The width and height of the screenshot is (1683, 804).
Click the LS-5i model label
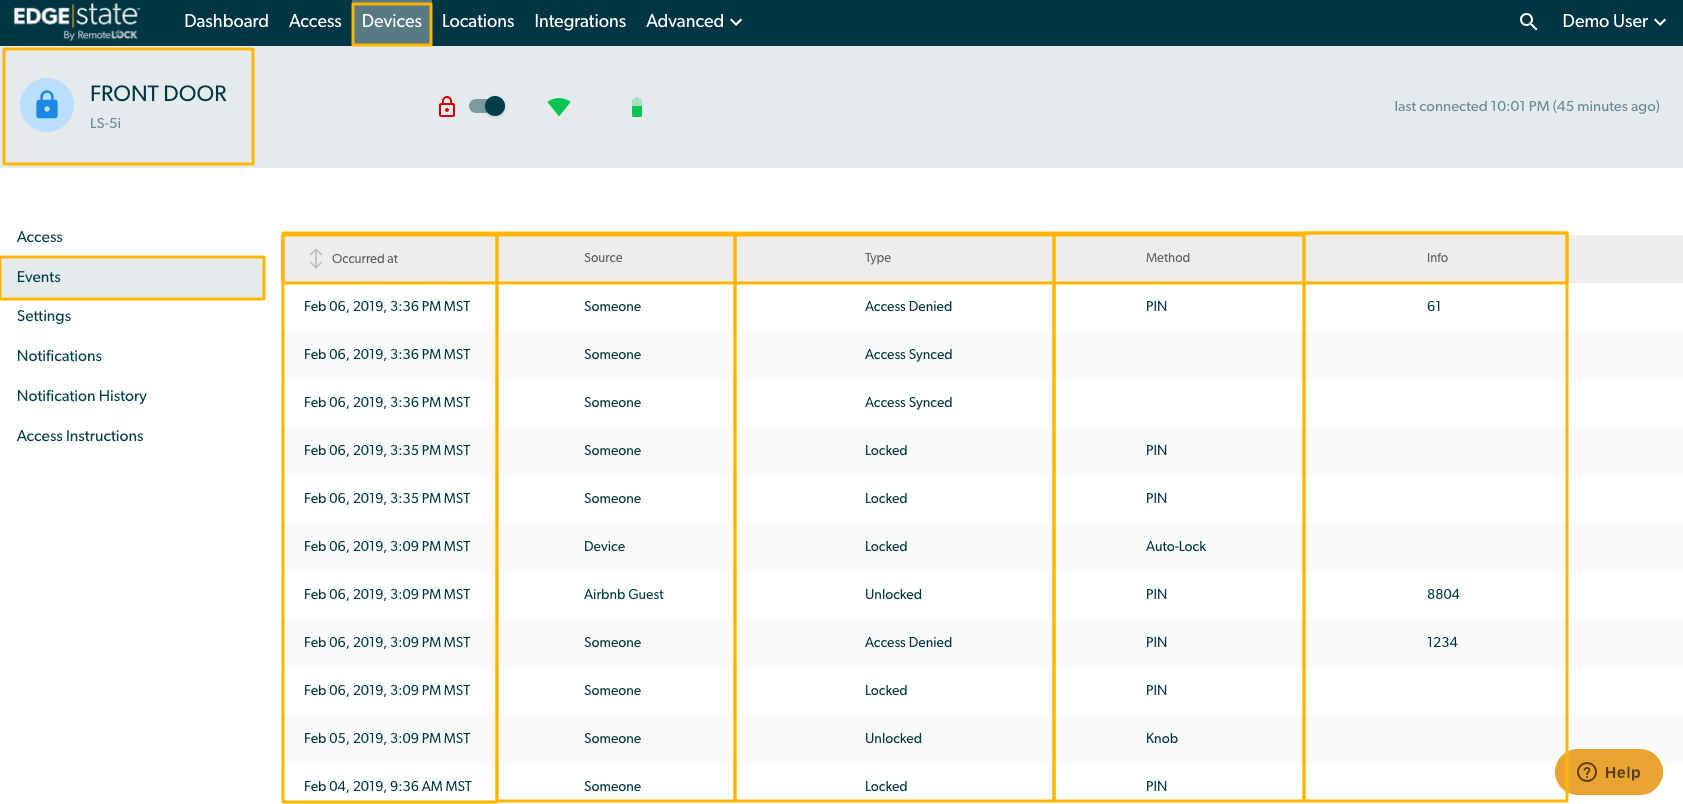point(105,123)
